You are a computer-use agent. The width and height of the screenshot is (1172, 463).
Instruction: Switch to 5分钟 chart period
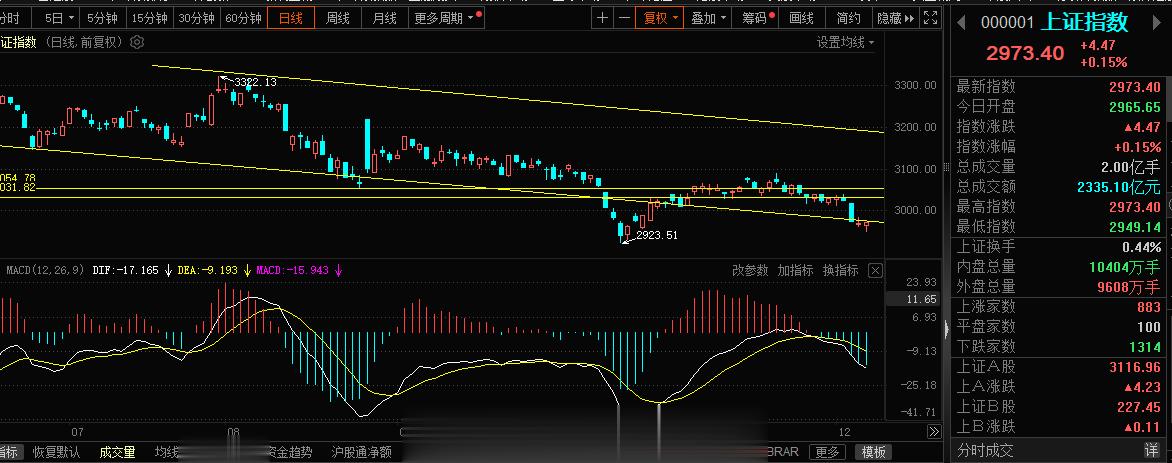(x=102, y=18)
